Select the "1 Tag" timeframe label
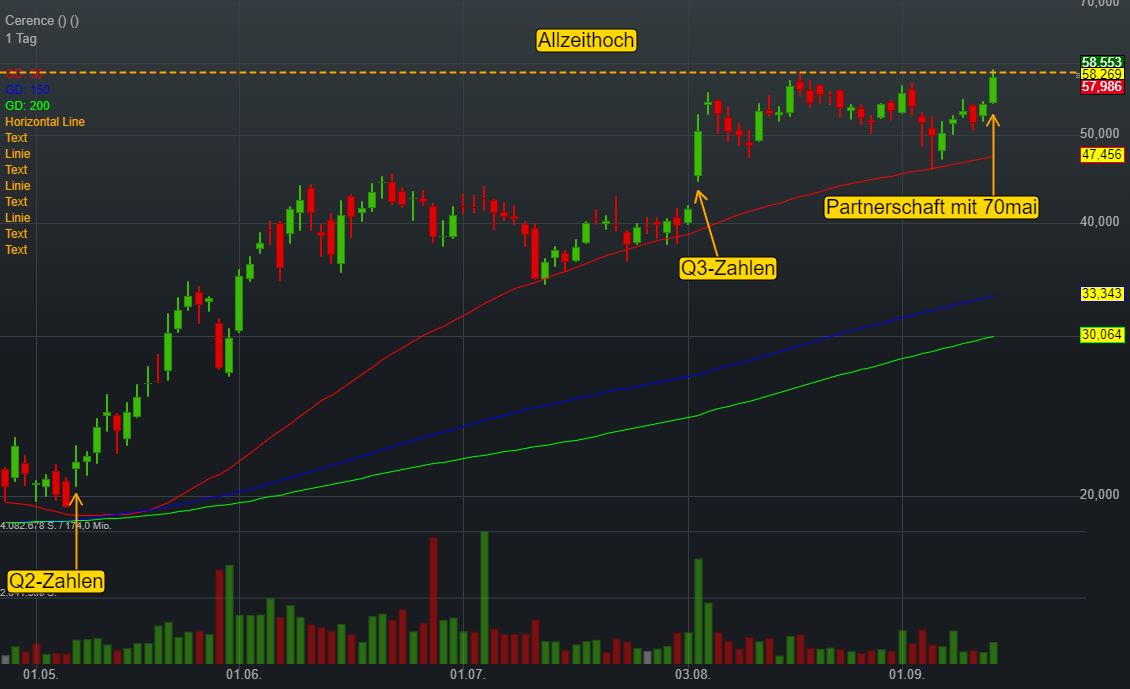 (x=21, y=39)
